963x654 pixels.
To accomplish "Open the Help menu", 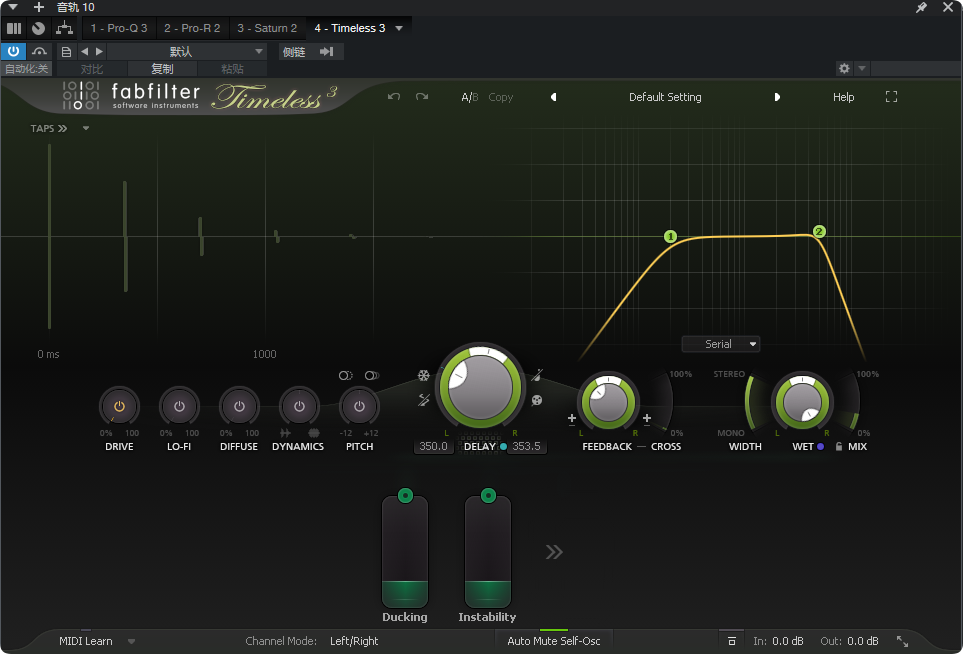I will (843, 97).
